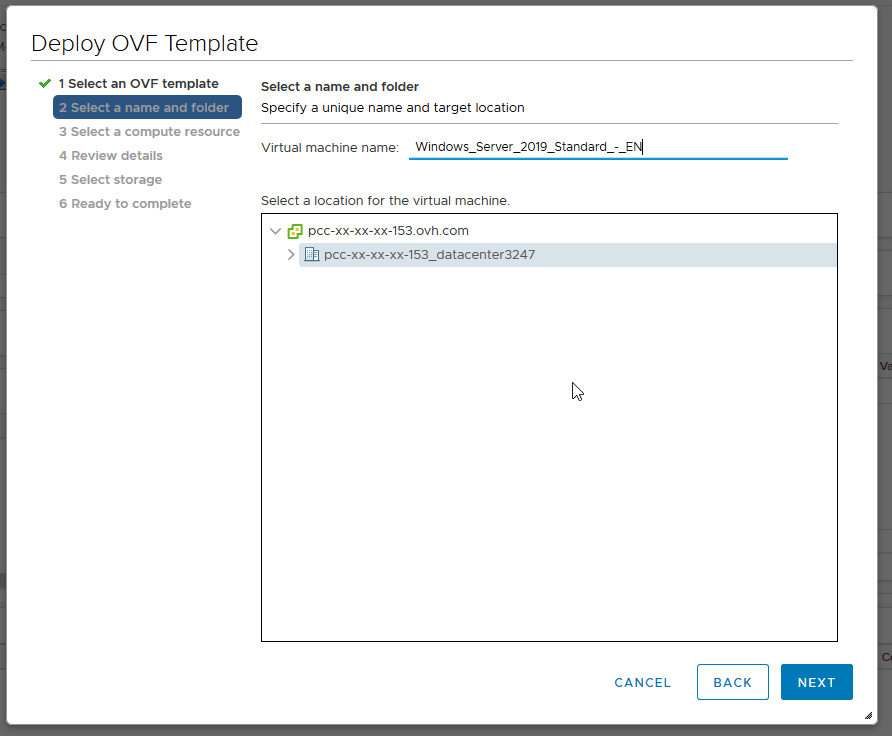The height and width of the screenshot is (736, 892).
Task: Grab the dialog resize handle in the corner
Action: coord(868,716)
